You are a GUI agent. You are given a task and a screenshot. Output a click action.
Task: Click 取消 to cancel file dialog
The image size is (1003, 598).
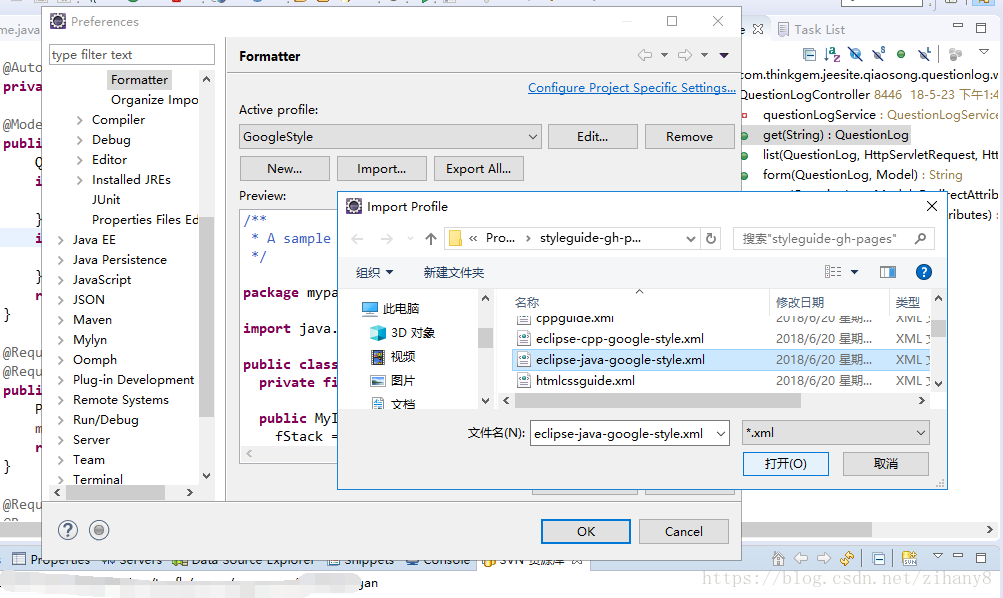(x=886, y=464)
